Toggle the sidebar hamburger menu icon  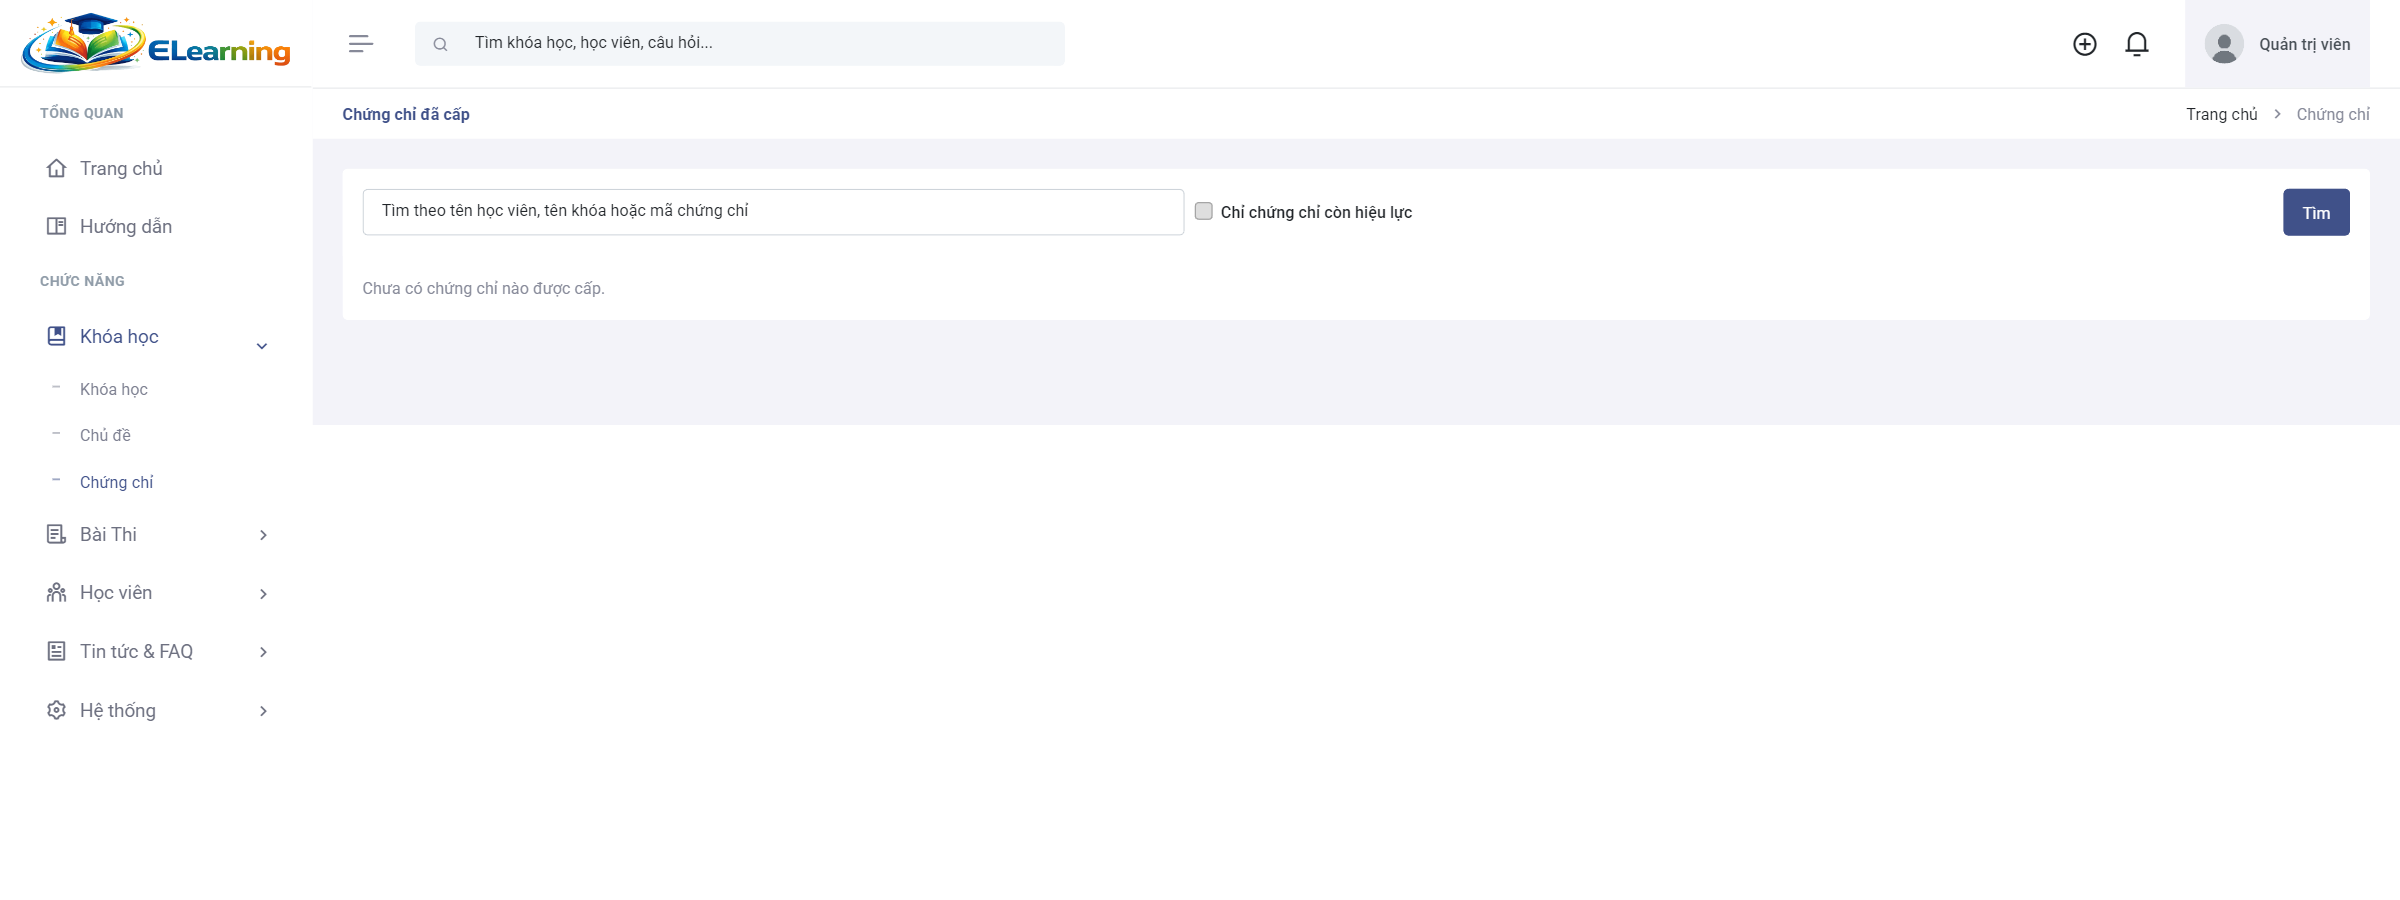click(361, 44)
